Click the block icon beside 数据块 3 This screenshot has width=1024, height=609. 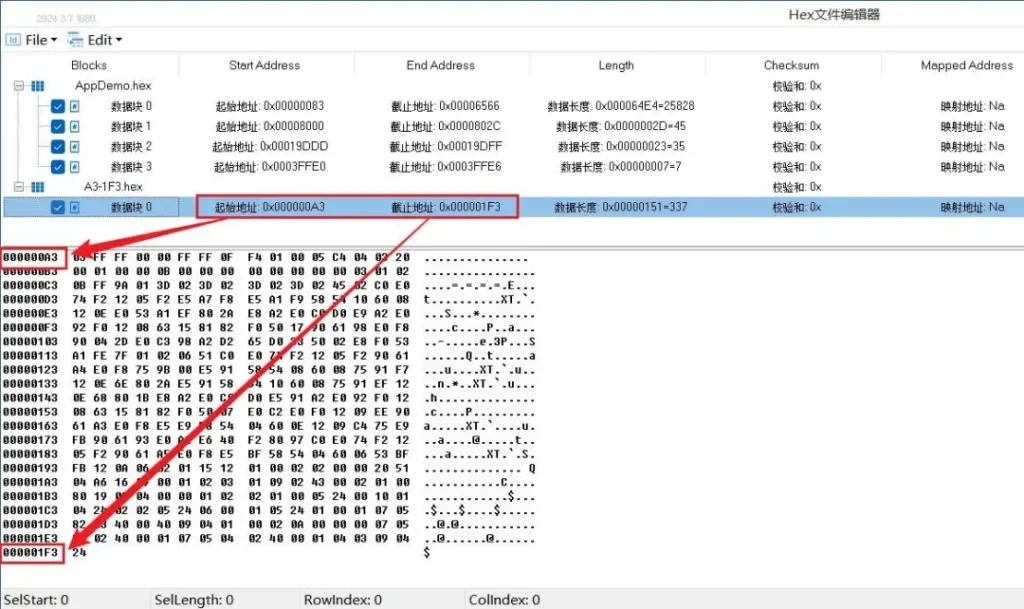click(75, 167)
